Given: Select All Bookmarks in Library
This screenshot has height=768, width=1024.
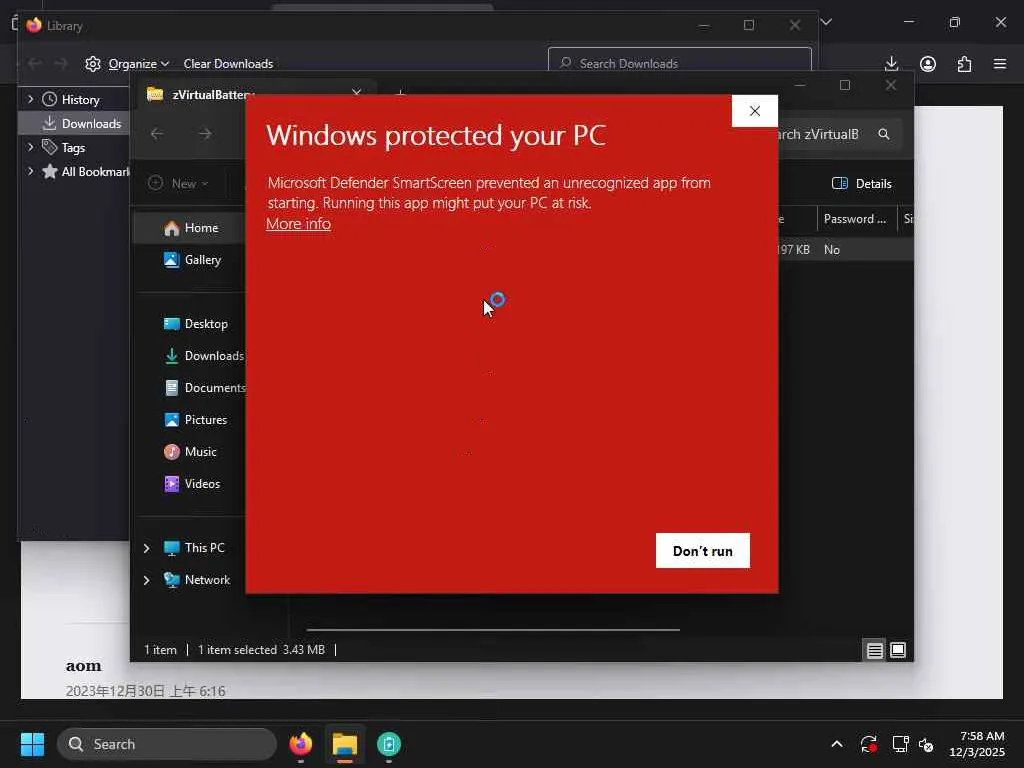Looking at the screenshot, I should (85, 172).
